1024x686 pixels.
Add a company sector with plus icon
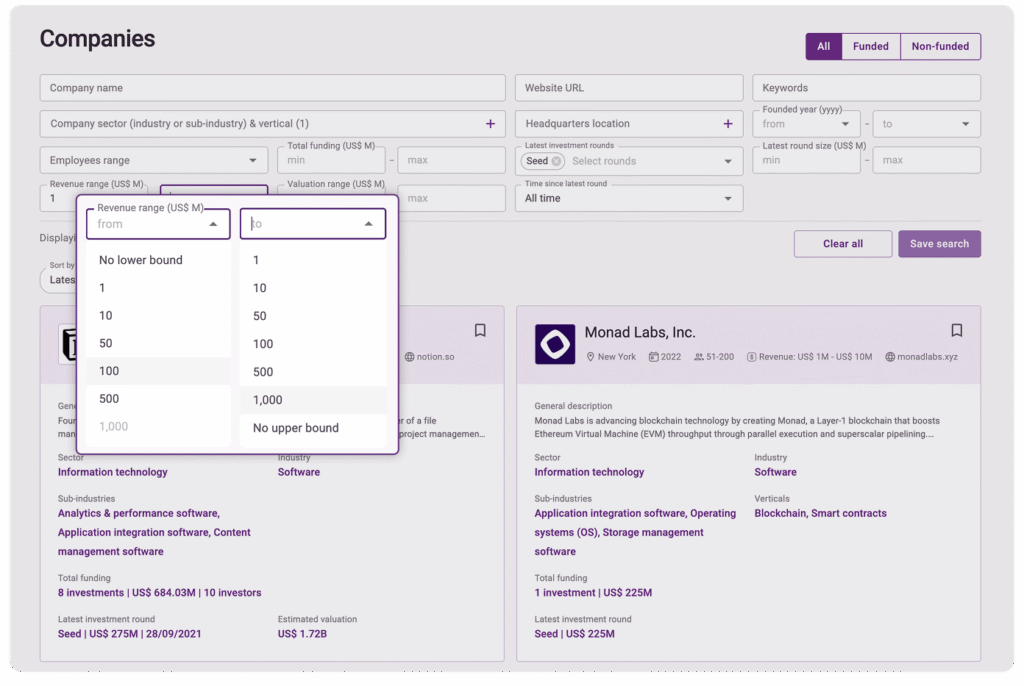[490, 124]
